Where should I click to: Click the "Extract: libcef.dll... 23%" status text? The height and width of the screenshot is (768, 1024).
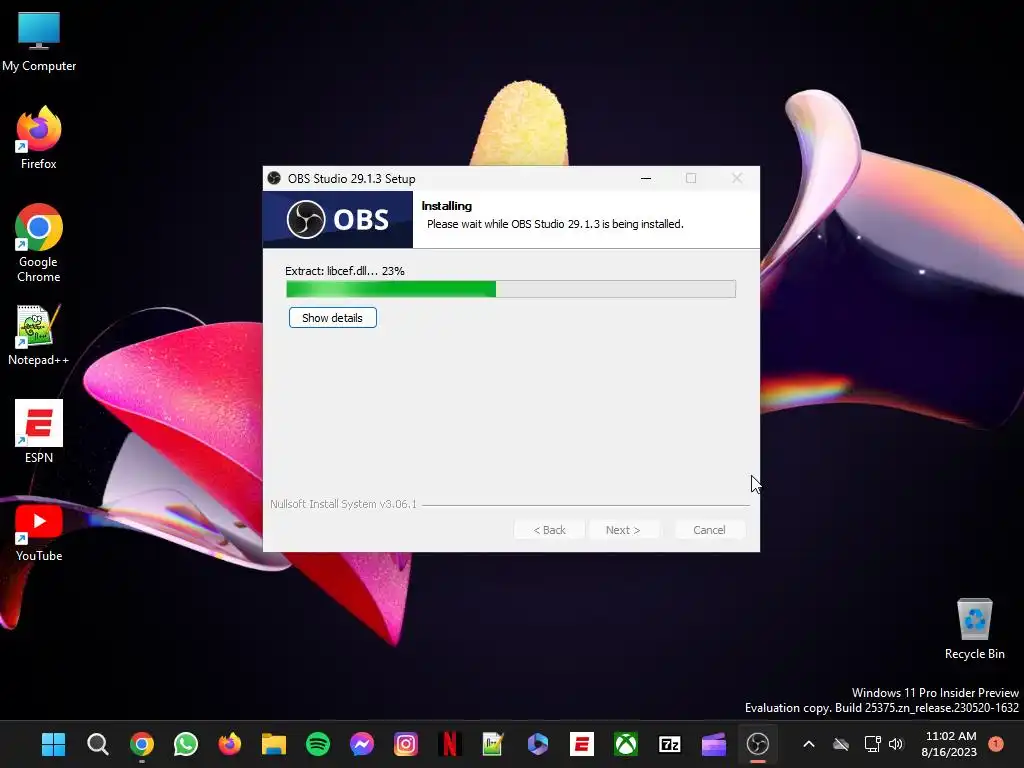345,271
